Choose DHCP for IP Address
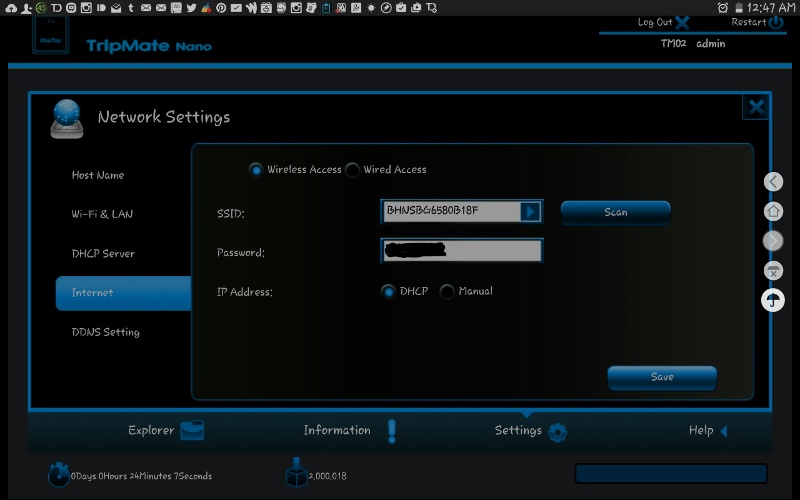Image resolution: width=800 pixels, height=500 pixels. coord(388,291)
